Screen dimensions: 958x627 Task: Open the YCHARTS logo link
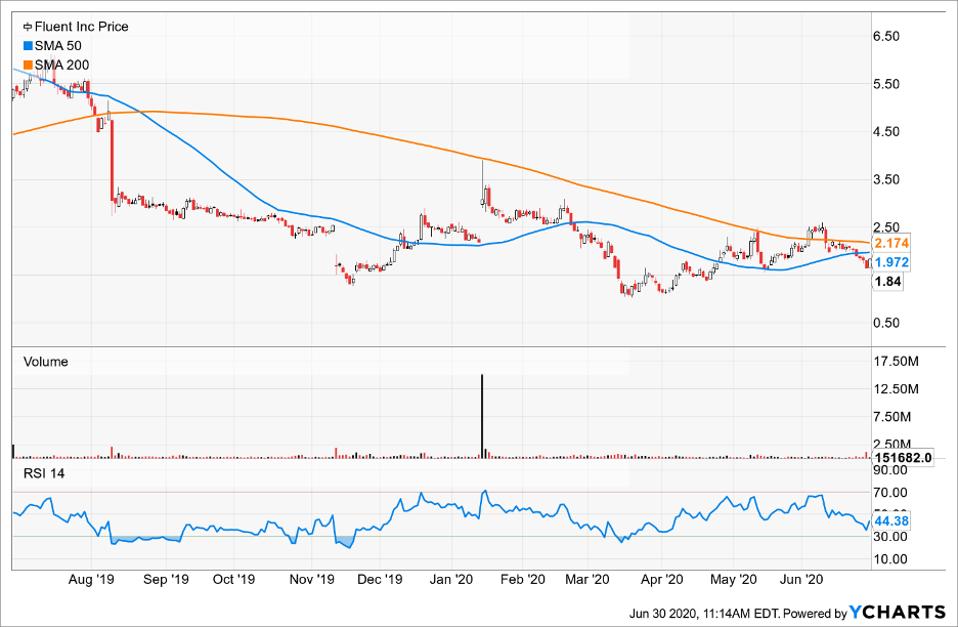coord(898,612)
